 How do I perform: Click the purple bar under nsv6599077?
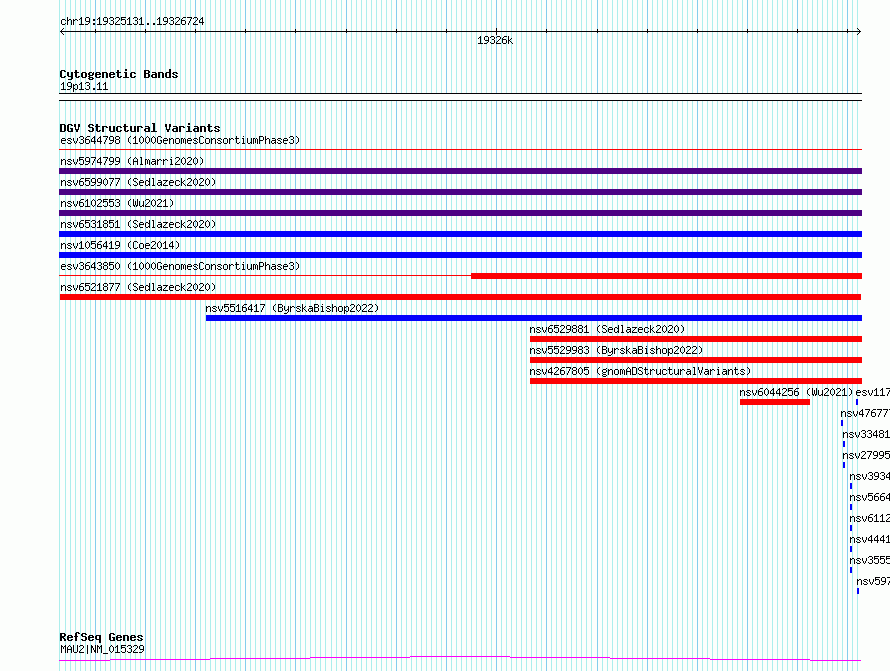[x=460, y=192]
